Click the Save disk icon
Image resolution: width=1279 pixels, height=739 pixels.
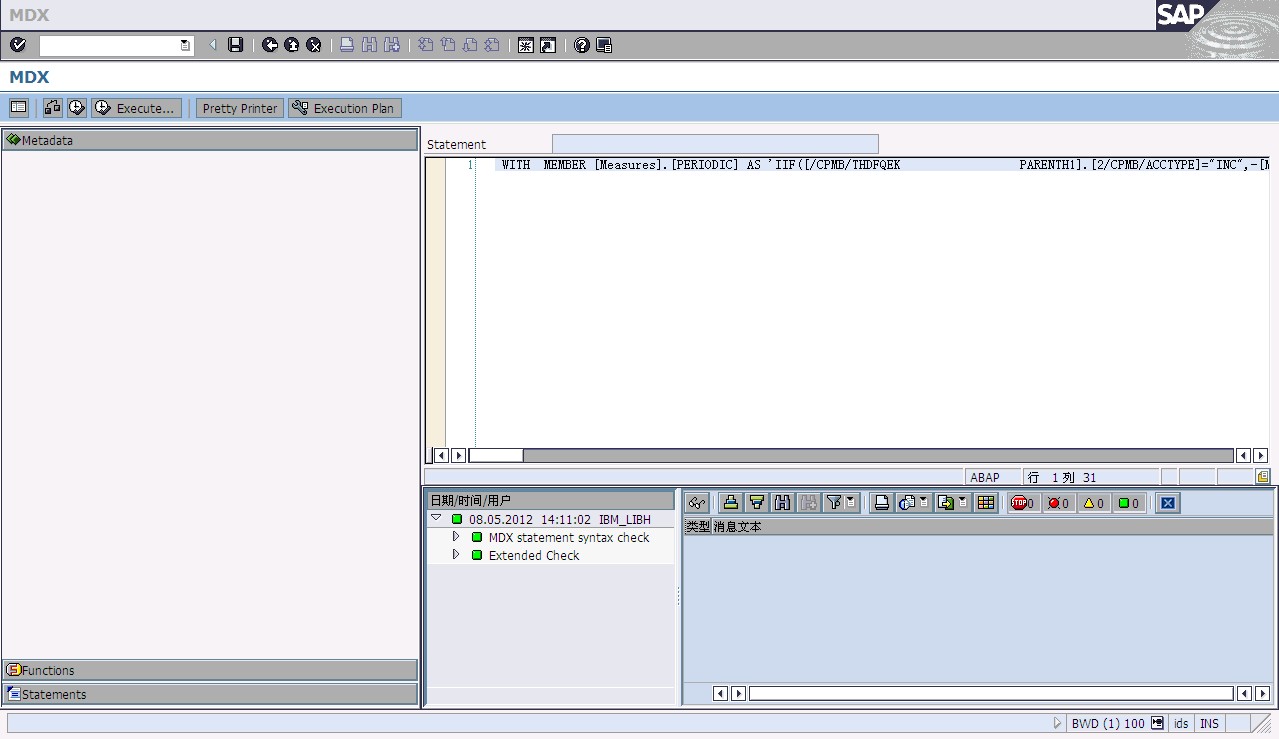[x=236, y=45]
